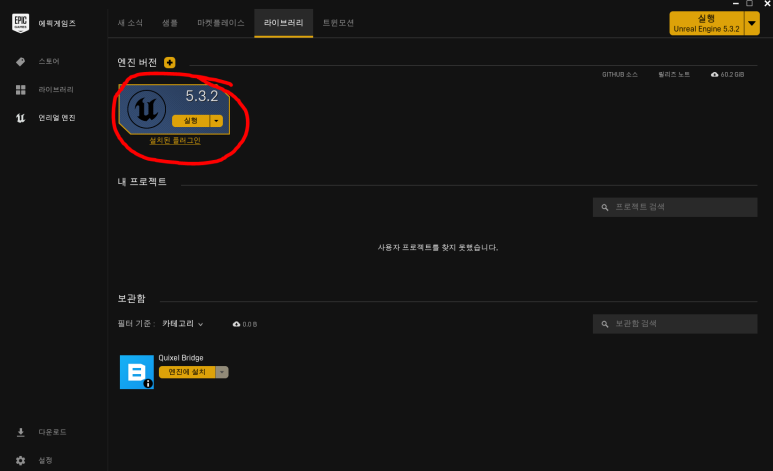
Task: Expand the Quixel Bridge install dropdown arrow
Action: click(x=222, y=372)
